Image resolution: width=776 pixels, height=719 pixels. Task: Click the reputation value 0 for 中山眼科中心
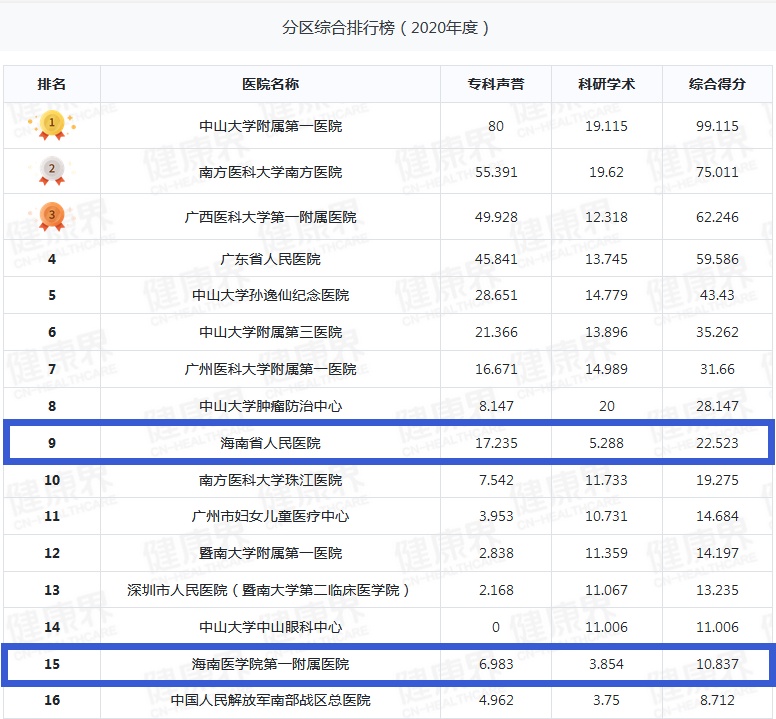(496, 627)
